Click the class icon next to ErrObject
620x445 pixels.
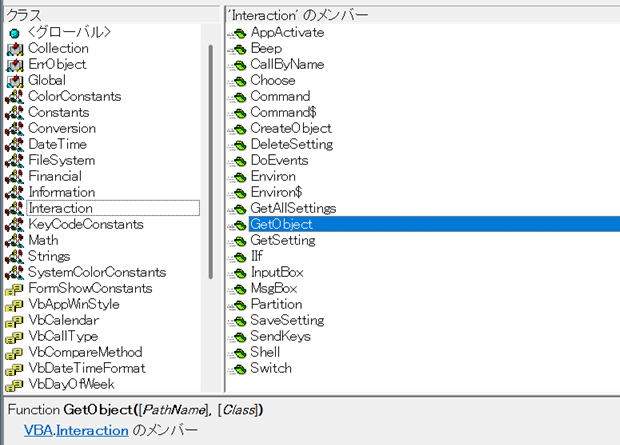coord(15,65)
